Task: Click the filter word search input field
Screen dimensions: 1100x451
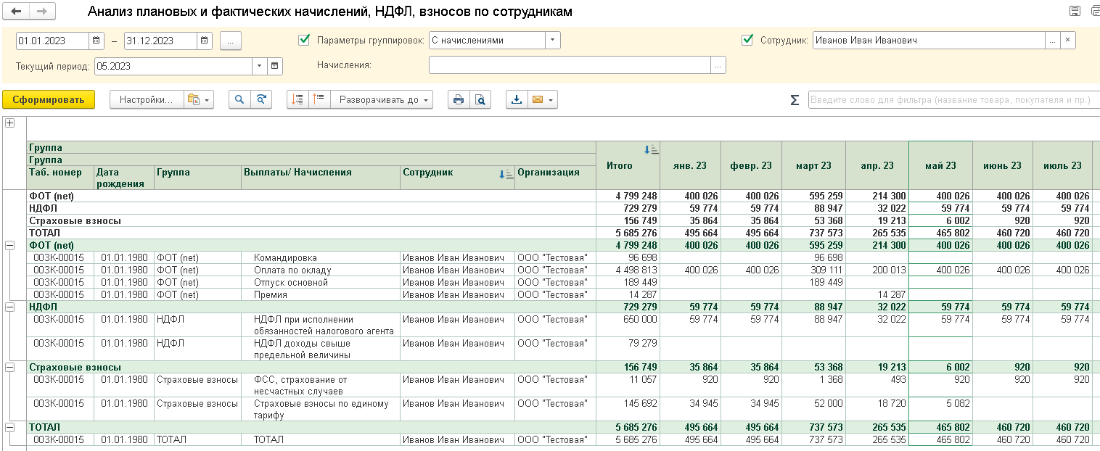Action: [x=954, y=100]
